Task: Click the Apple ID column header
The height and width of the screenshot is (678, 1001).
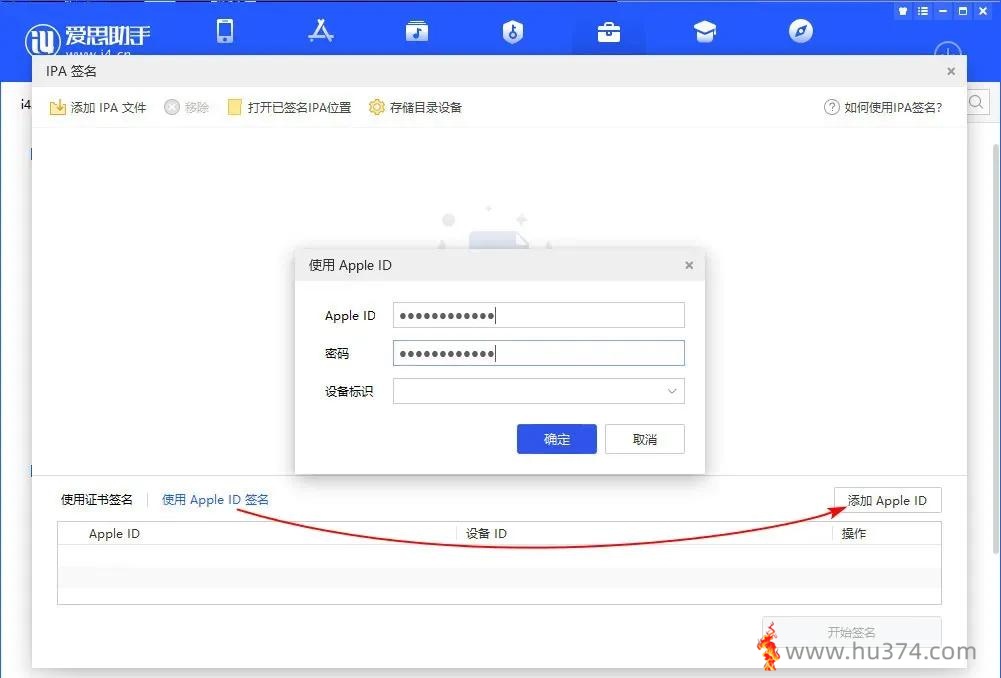Action: click(114, 534)
